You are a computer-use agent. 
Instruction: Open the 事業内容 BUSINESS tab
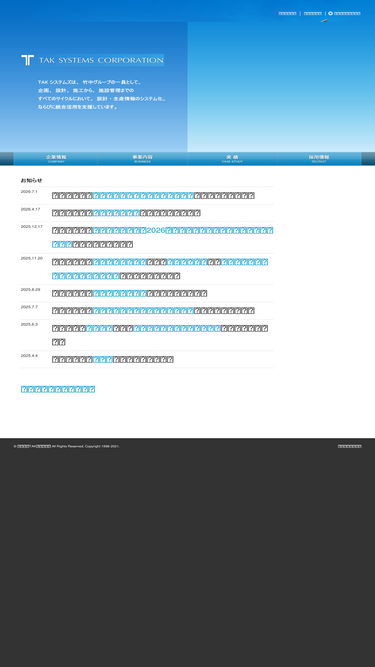(142, 159)
